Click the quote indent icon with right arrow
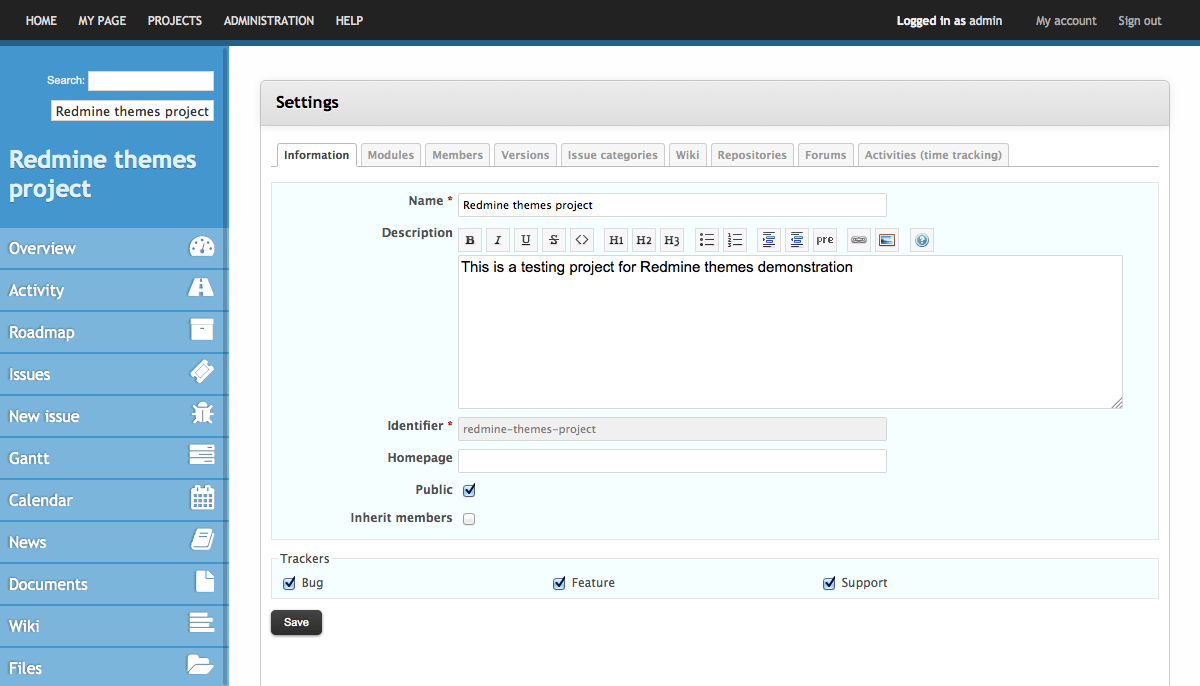Image resolution: width=1200 pixels, height=686 pixels. point(769,240)
